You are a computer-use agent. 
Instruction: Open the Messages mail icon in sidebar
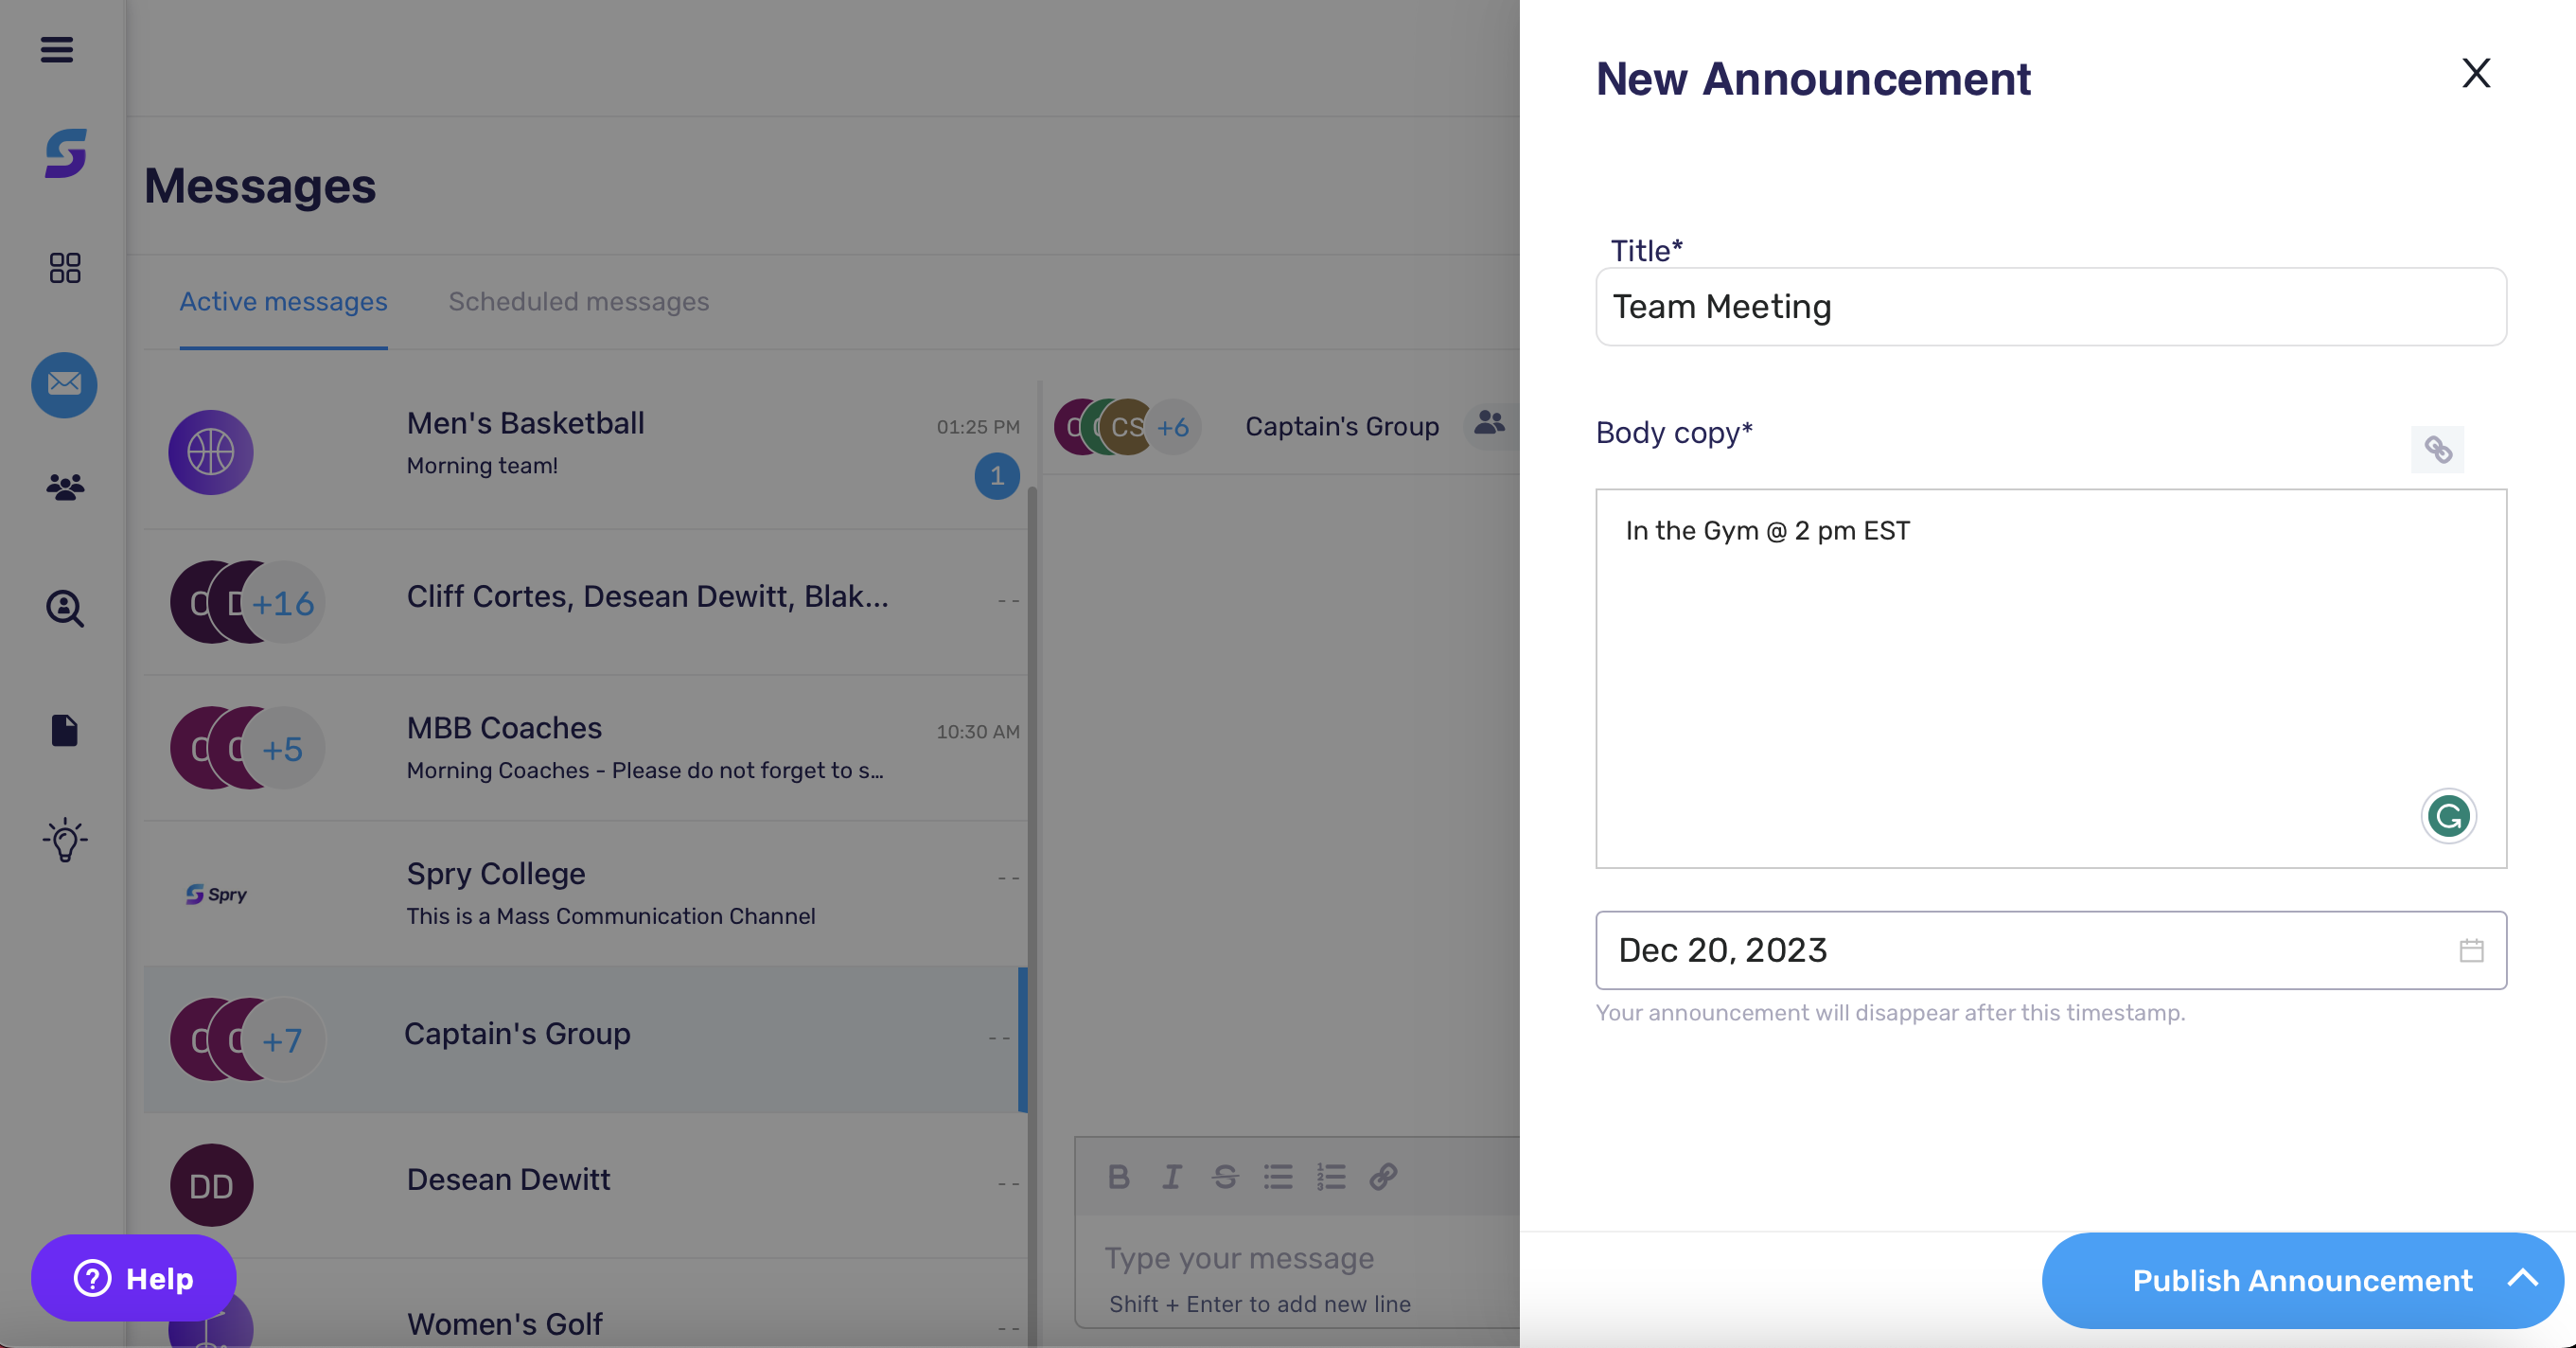(63, 385)
